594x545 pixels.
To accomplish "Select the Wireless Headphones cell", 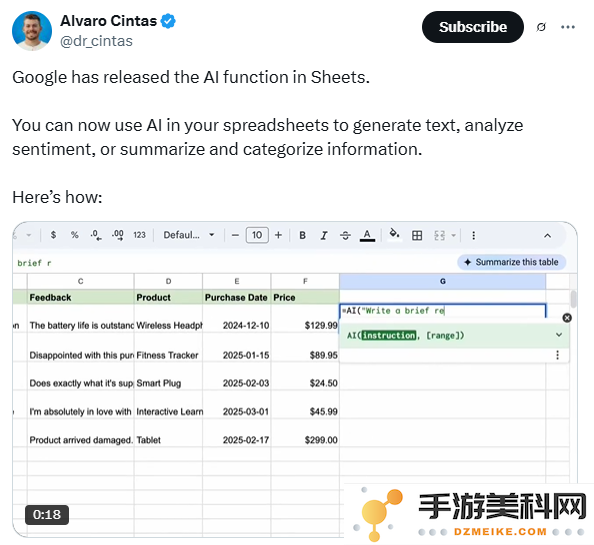I will point(168,319).
